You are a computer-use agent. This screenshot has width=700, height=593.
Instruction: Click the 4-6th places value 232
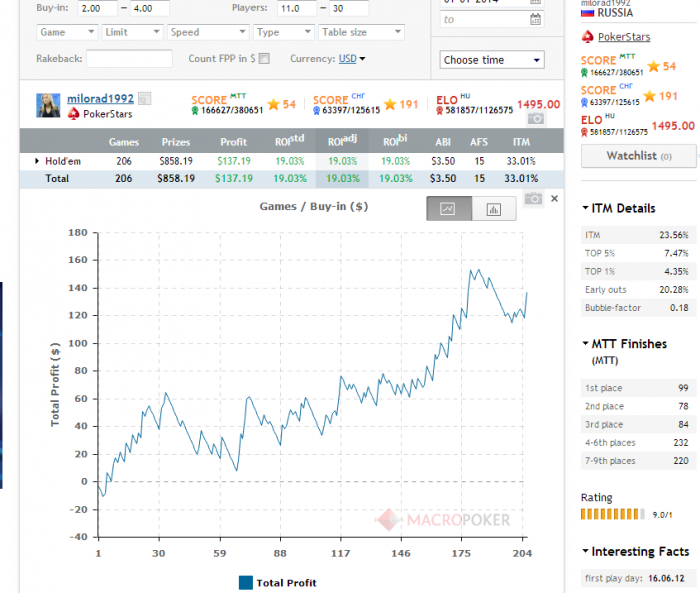tap(681, 443)
